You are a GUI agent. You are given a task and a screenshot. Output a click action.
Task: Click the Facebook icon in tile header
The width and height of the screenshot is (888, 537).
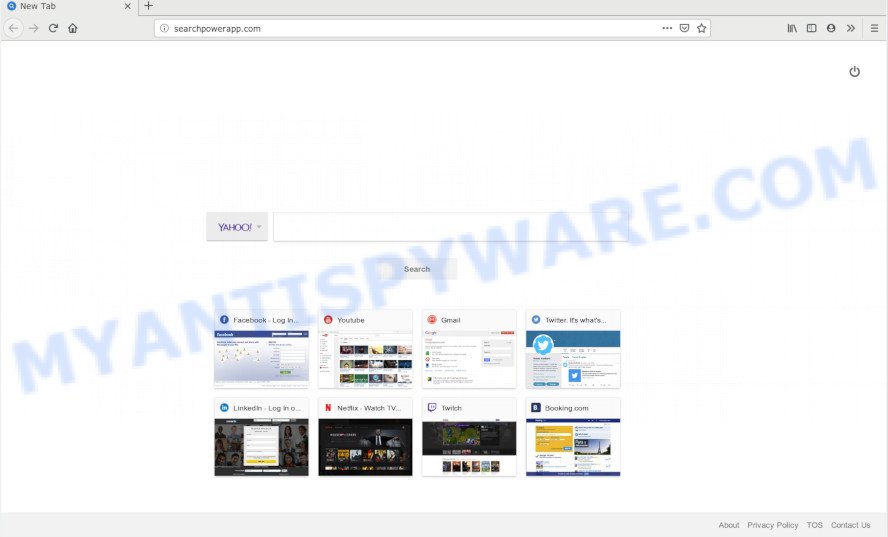point(224,320)
